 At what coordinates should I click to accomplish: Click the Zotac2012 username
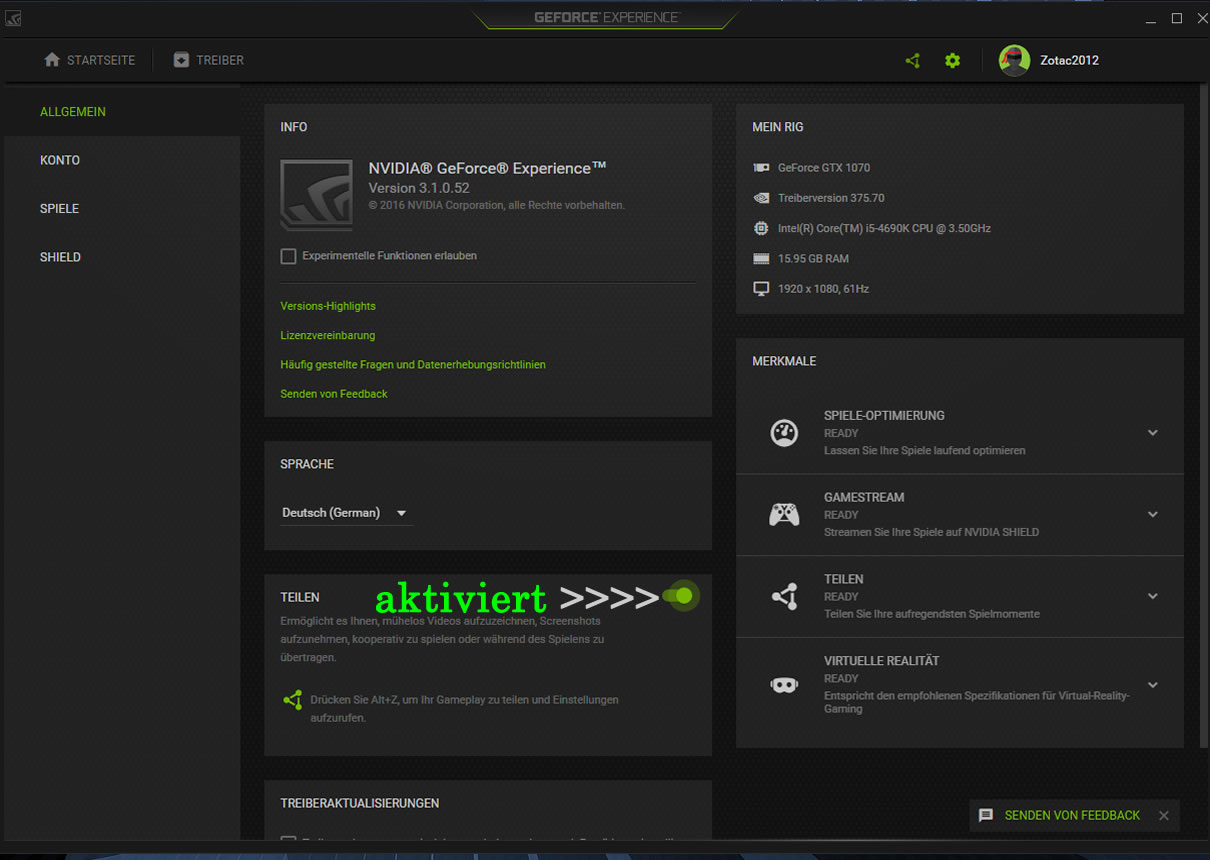[1068, 60]
